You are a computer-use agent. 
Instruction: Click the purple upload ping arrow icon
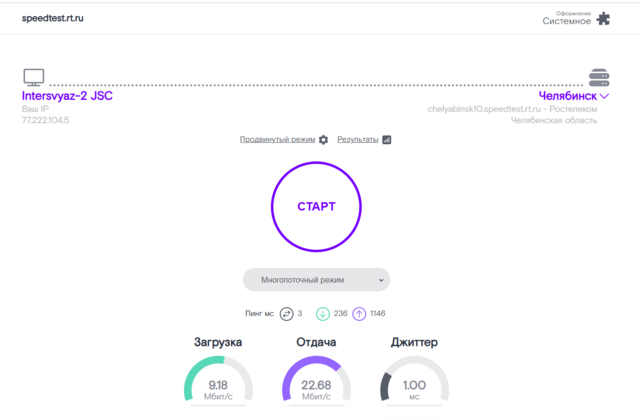tap(359, 313)
